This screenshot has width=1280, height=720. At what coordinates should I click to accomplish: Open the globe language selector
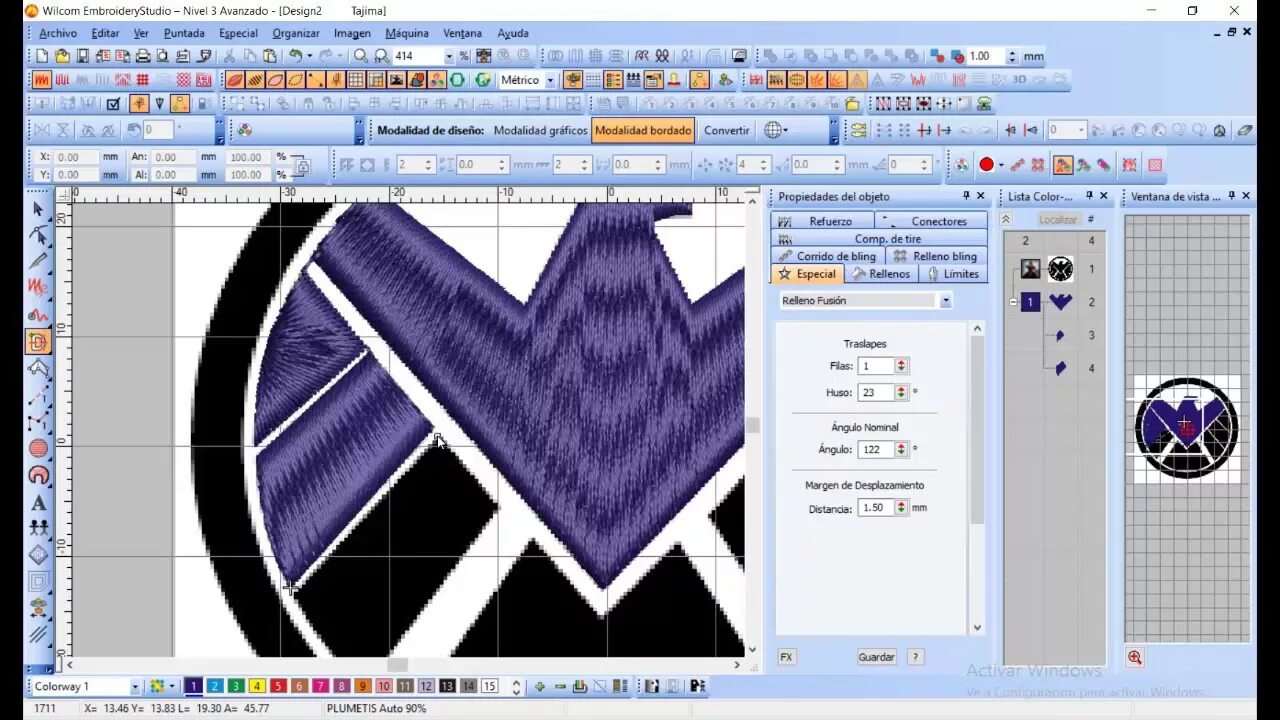click(775, 130)
